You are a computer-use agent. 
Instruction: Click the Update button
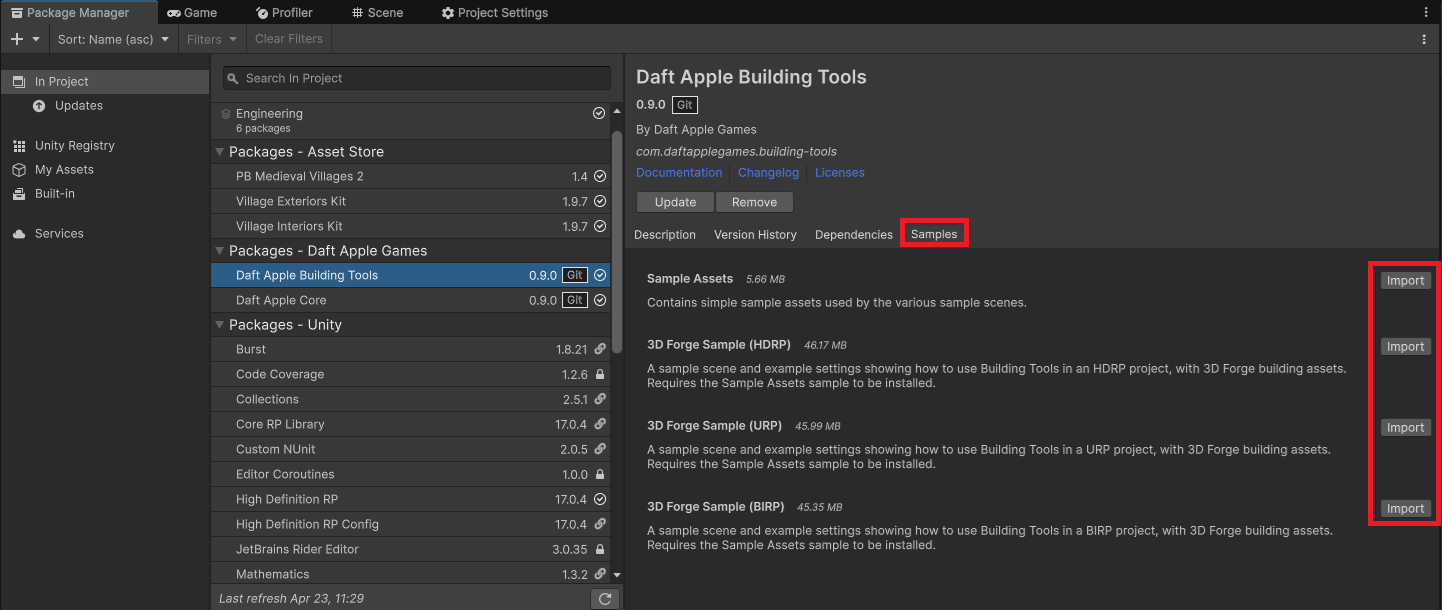pyautogui.click(x=675, y=202)
